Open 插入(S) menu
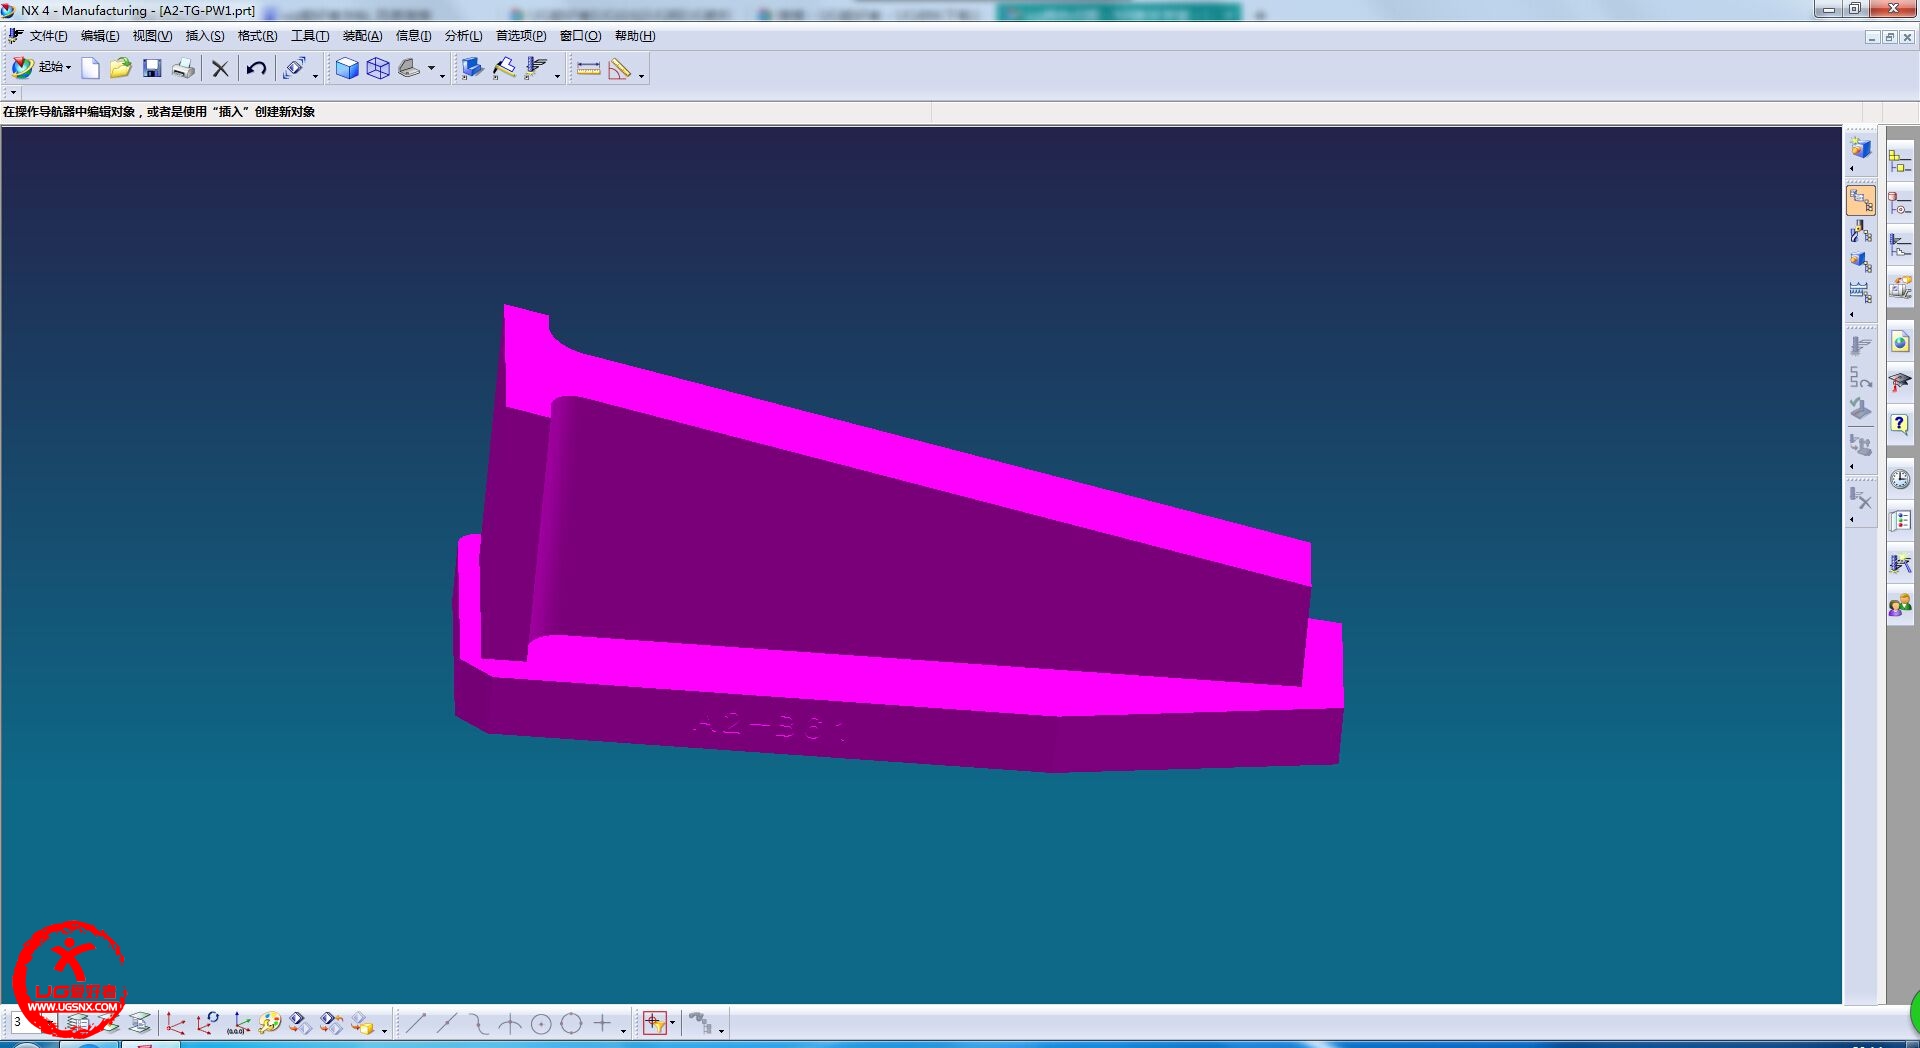The width and height of the screenshot is (1920, 1048). coord(205,36)
